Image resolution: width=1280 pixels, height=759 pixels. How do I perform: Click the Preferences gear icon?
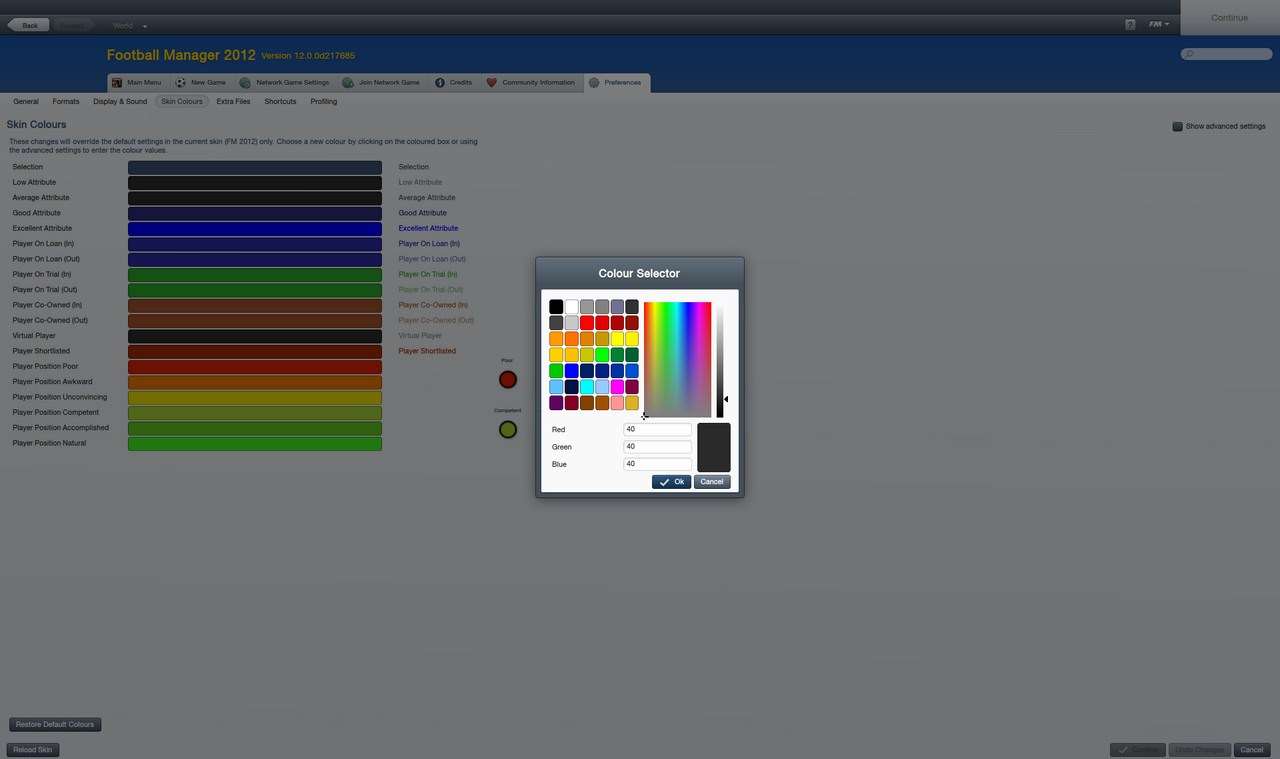594,83
